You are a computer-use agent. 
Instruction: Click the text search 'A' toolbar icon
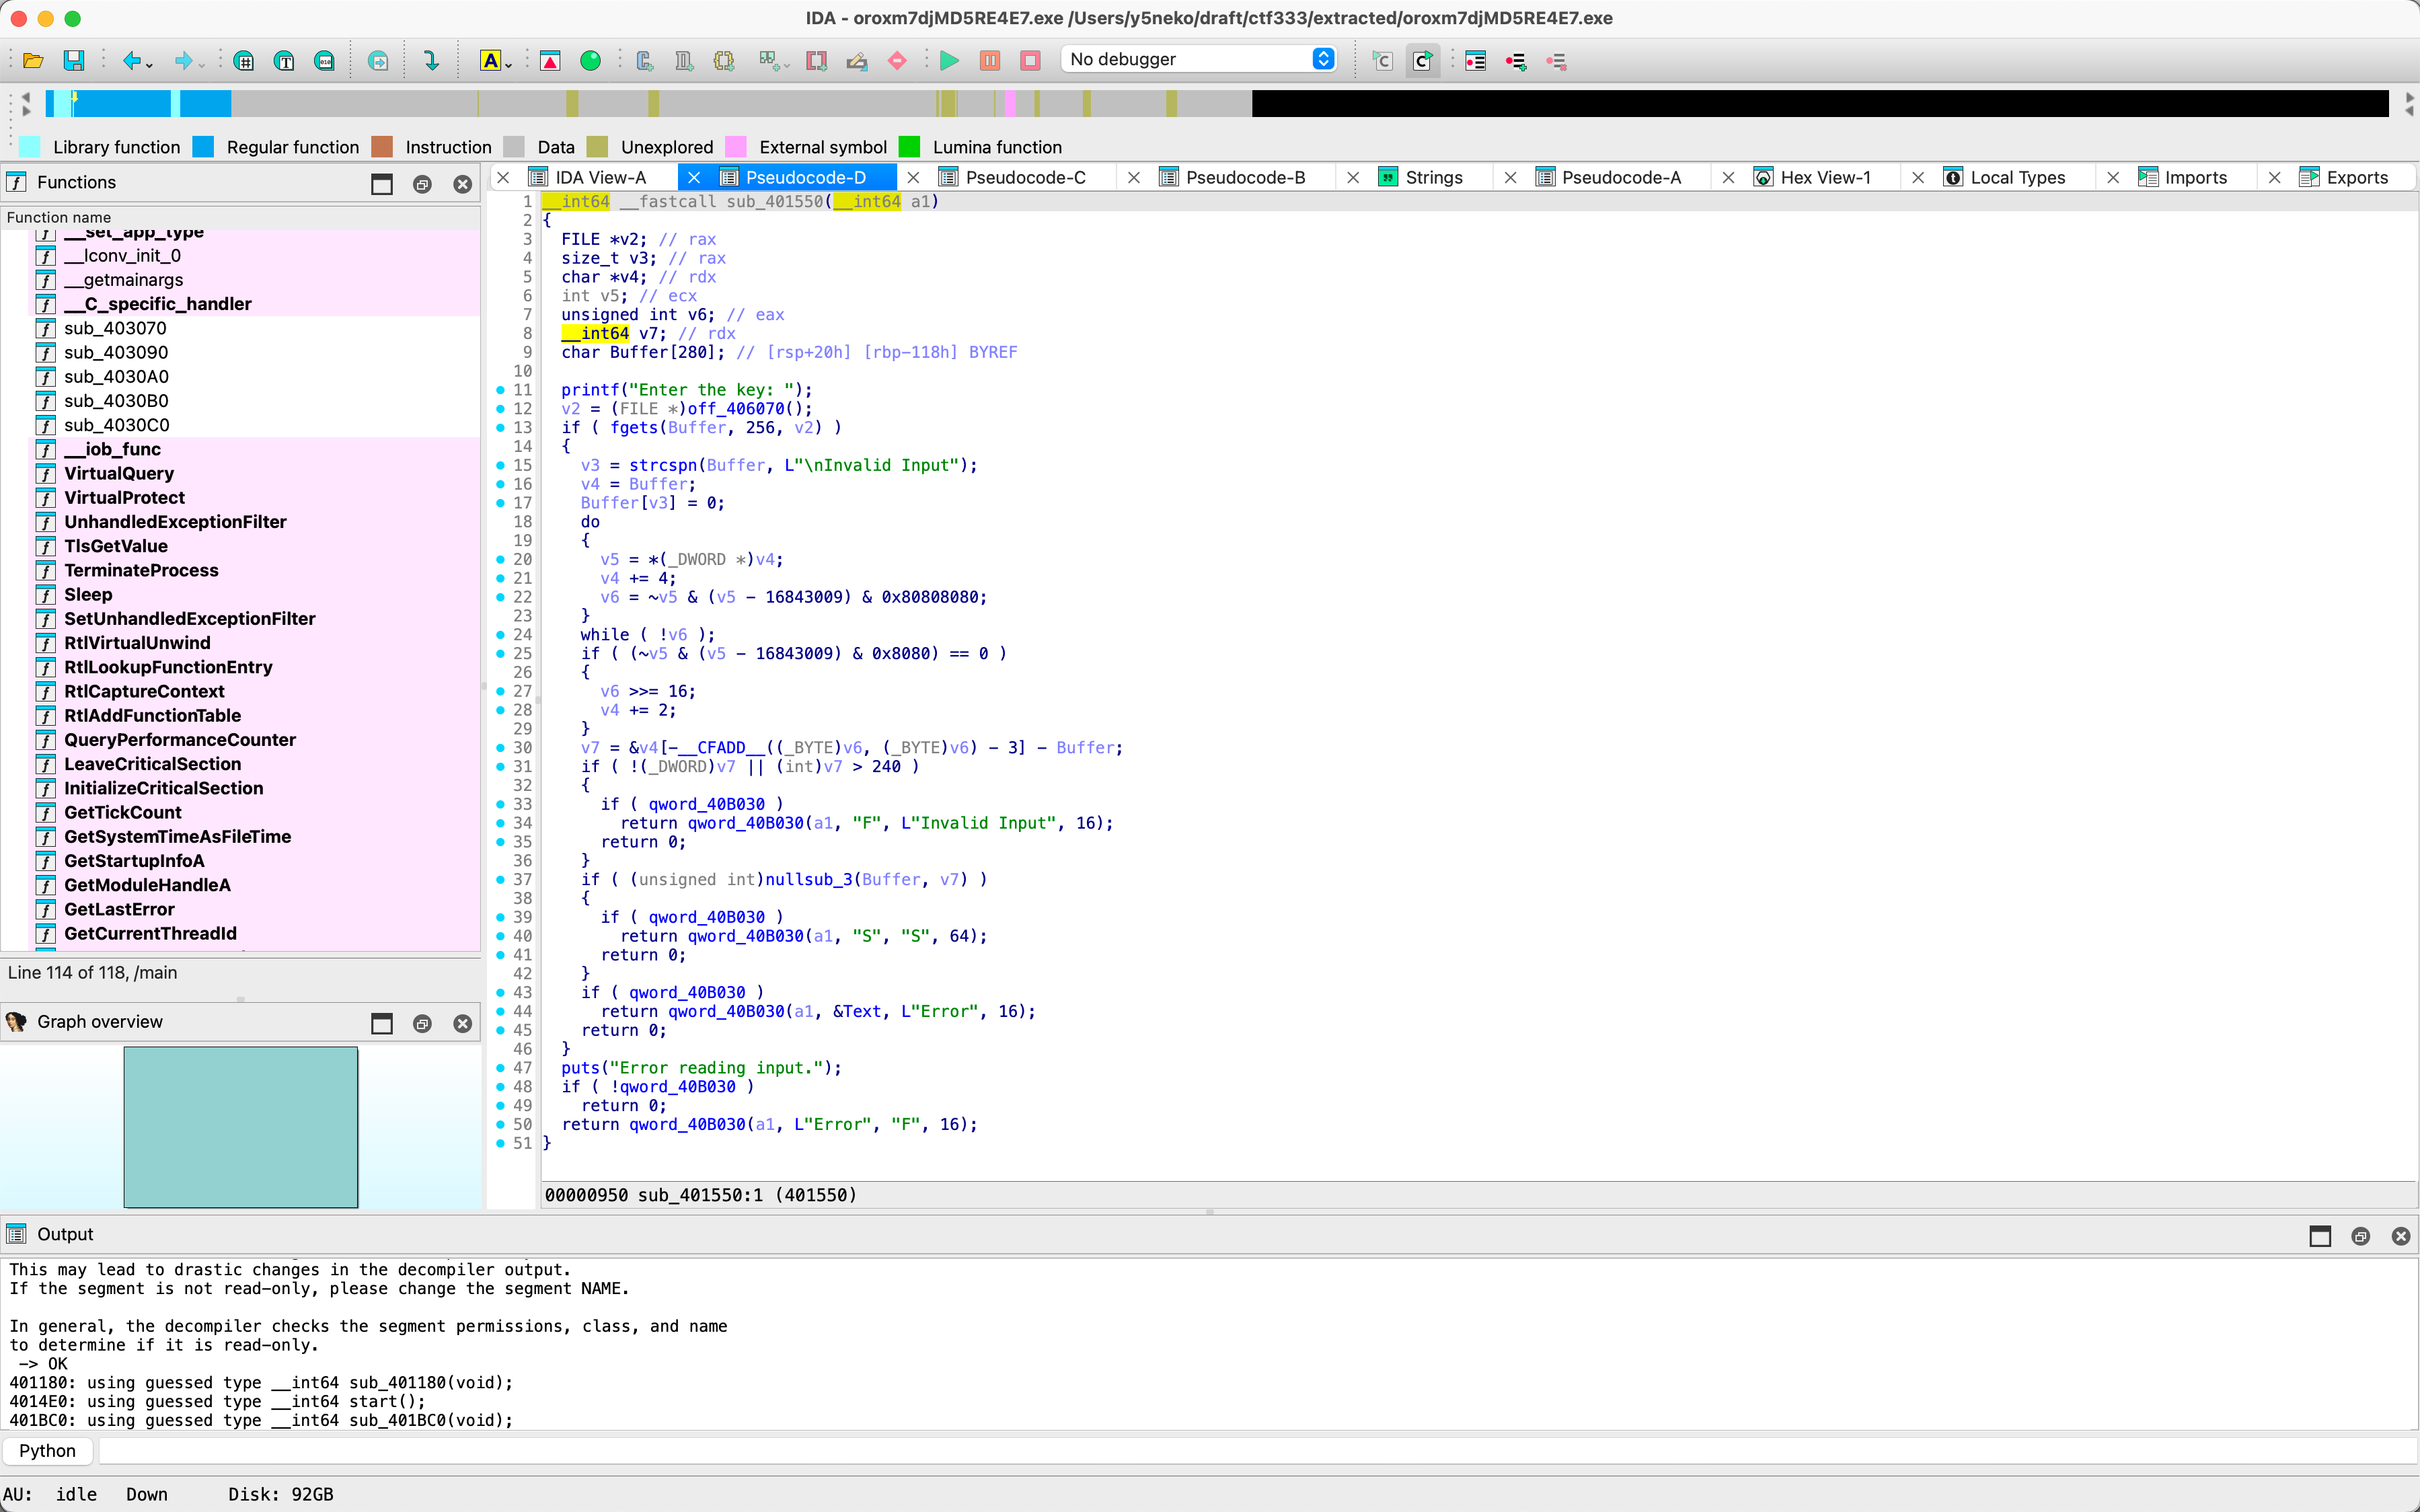[490, 61]
